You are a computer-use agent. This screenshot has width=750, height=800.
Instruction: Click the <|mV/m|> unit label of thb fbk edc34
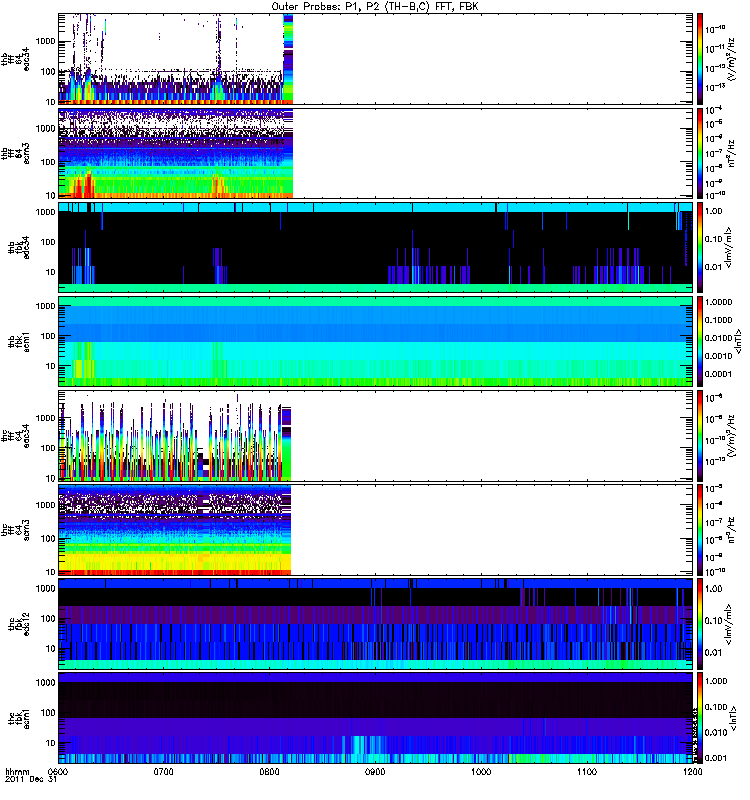click(729, 247)
